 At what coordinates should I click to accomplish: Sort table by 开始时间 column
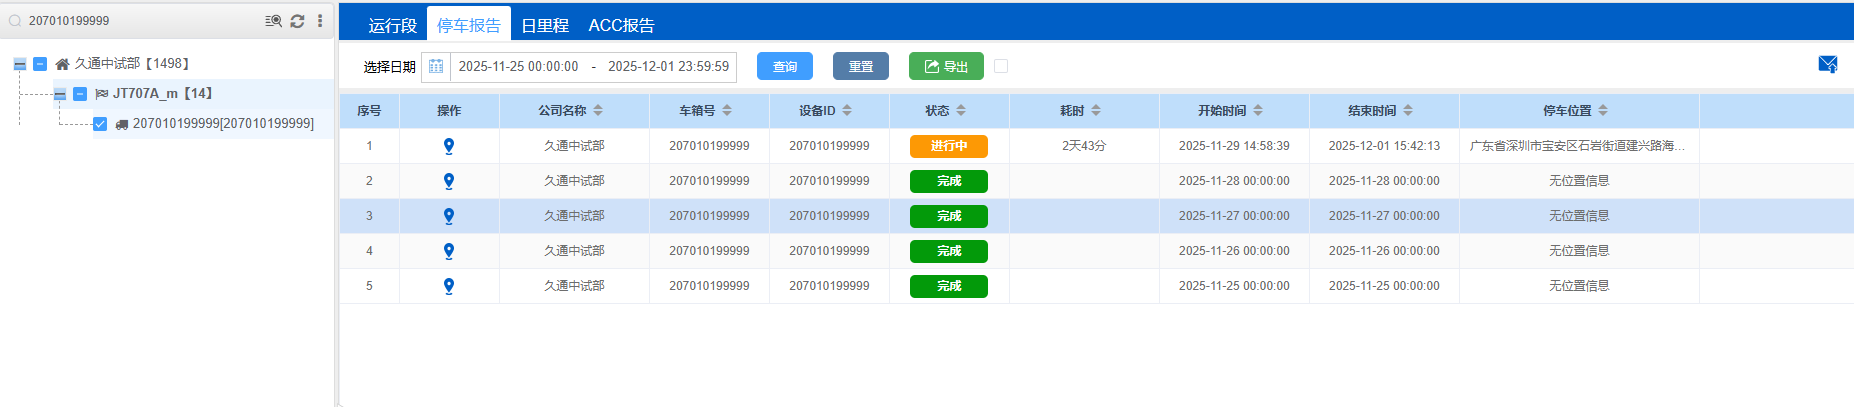(1257, 111)
